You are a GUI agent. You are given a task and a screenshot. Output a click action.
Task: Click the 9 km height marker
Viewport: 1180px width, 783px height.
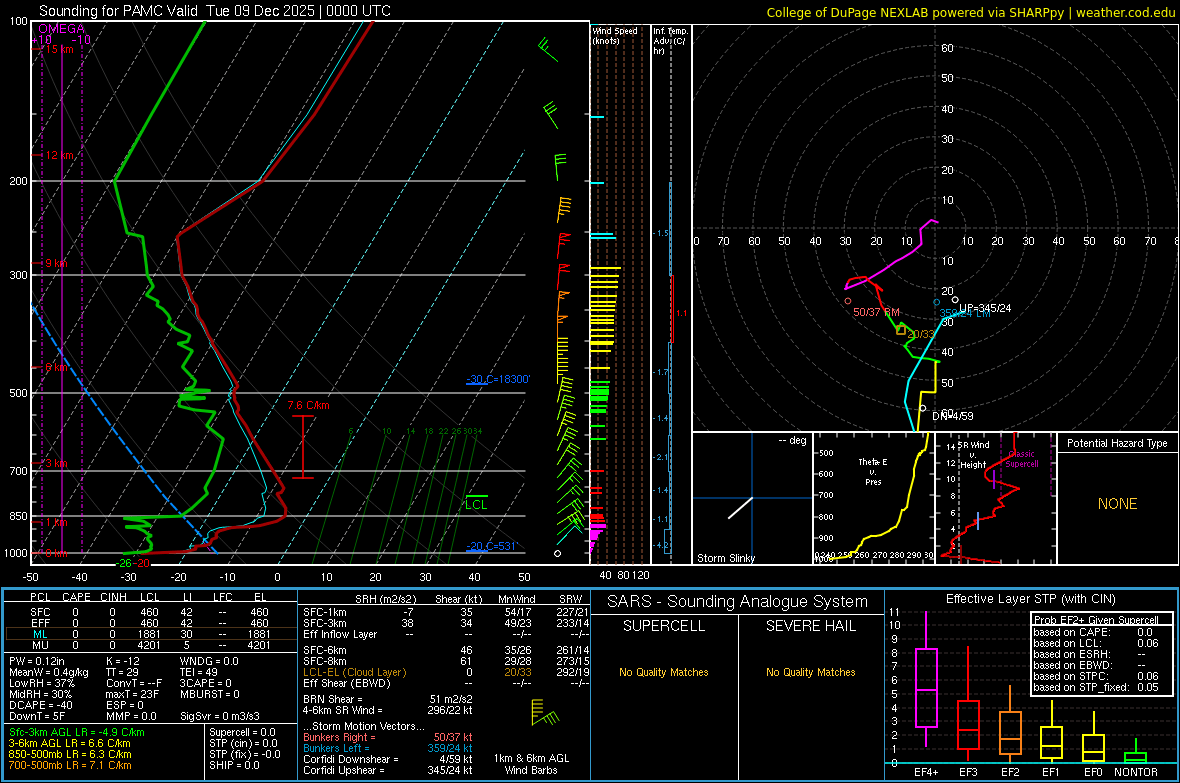tap(56, 263)
